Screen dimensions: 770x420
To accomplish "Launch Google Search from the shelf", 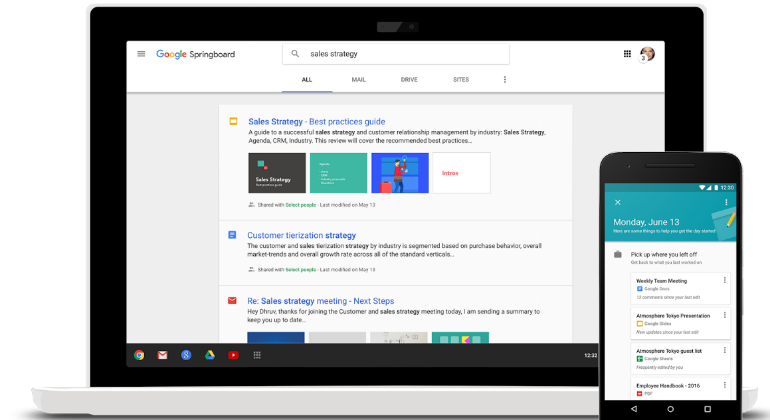I will (186, 355).
